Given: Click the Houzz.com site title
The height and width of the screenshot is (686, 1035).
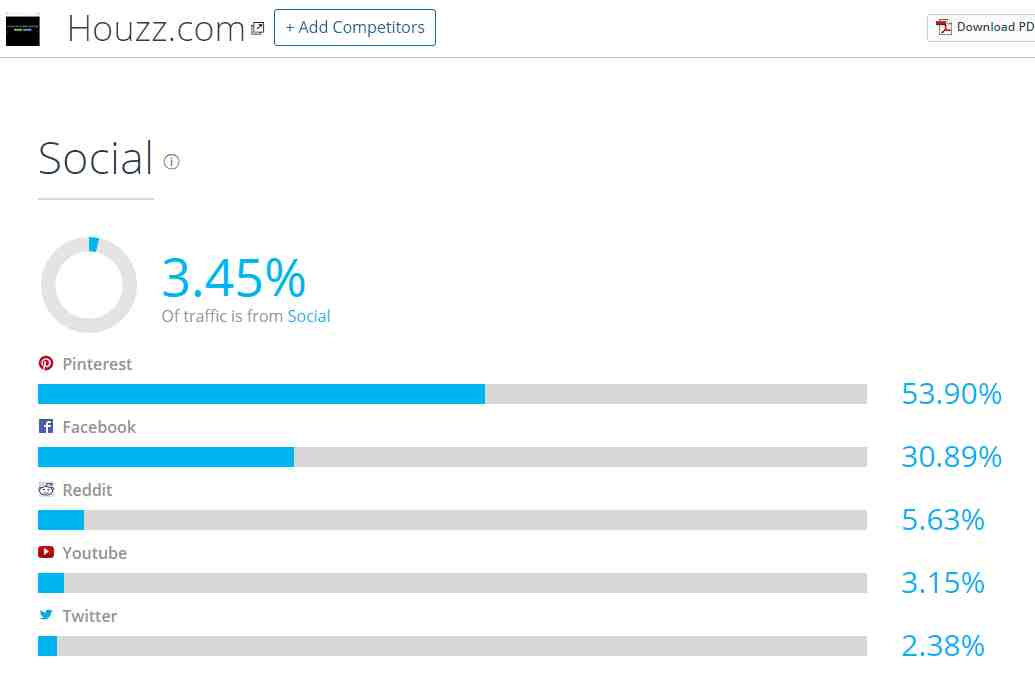Looking at the screenshot, I should coord(156,29).
